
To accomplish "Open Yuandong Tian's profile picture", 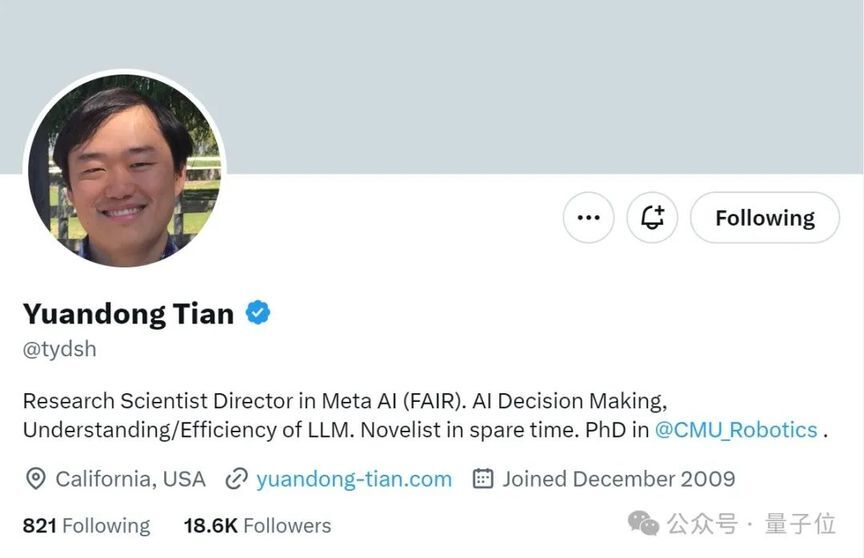I will pyautogui.click(x=125, y=170).
